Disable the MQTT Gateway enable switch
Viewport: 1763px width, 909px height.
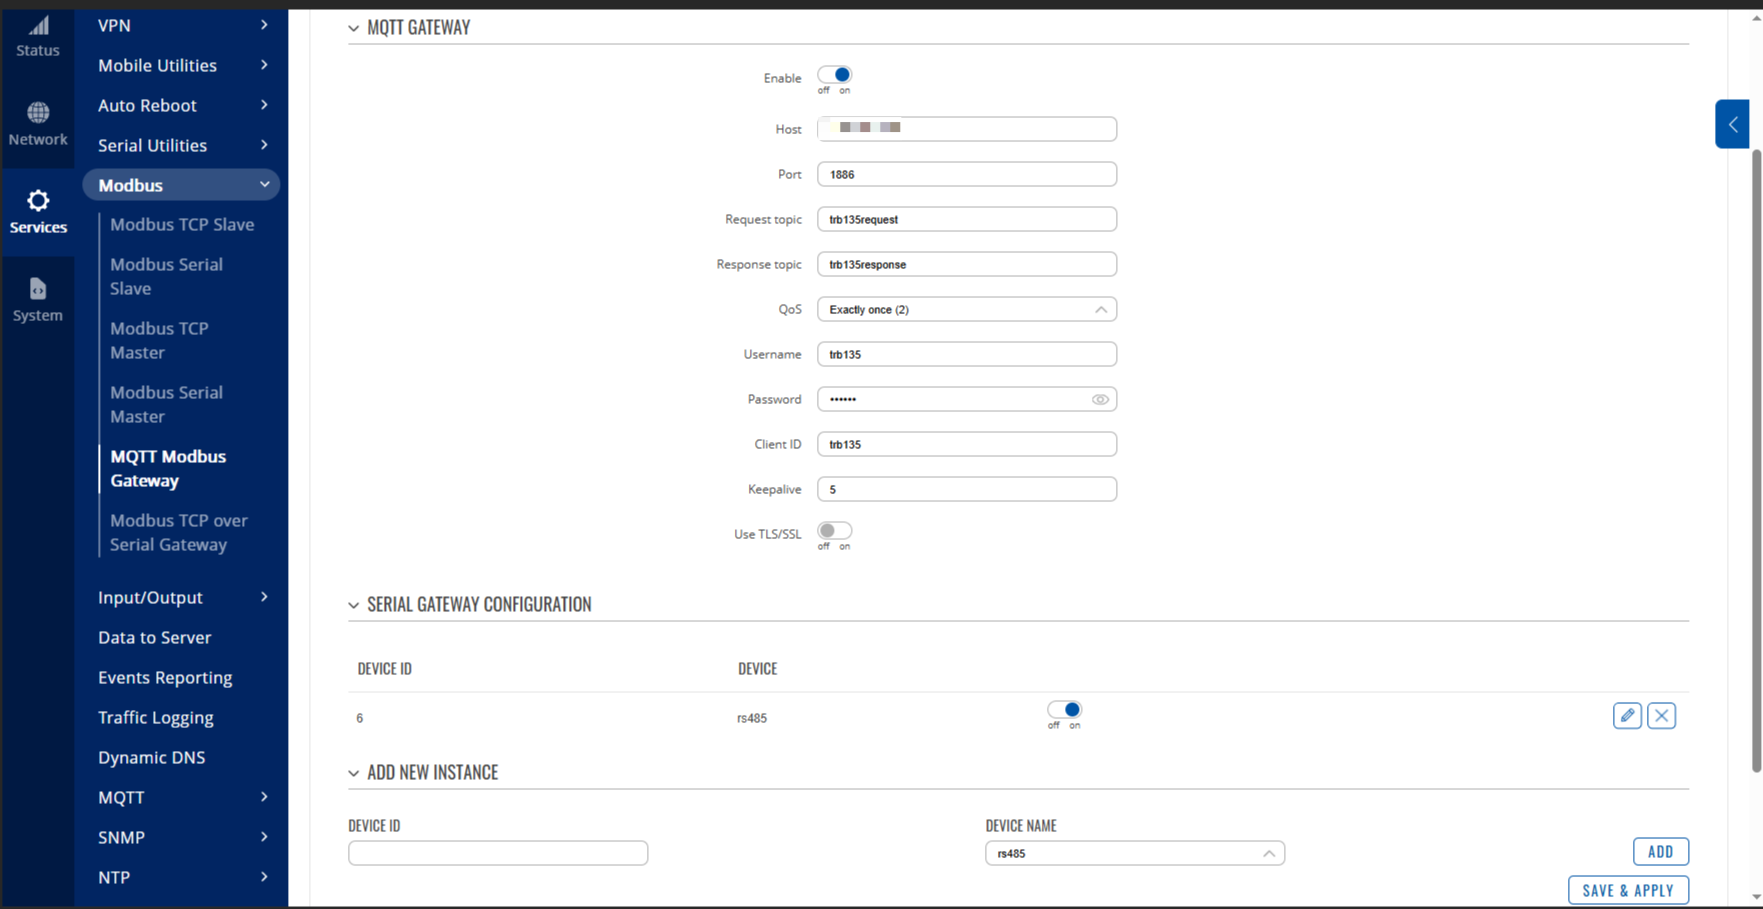(834, 75)
